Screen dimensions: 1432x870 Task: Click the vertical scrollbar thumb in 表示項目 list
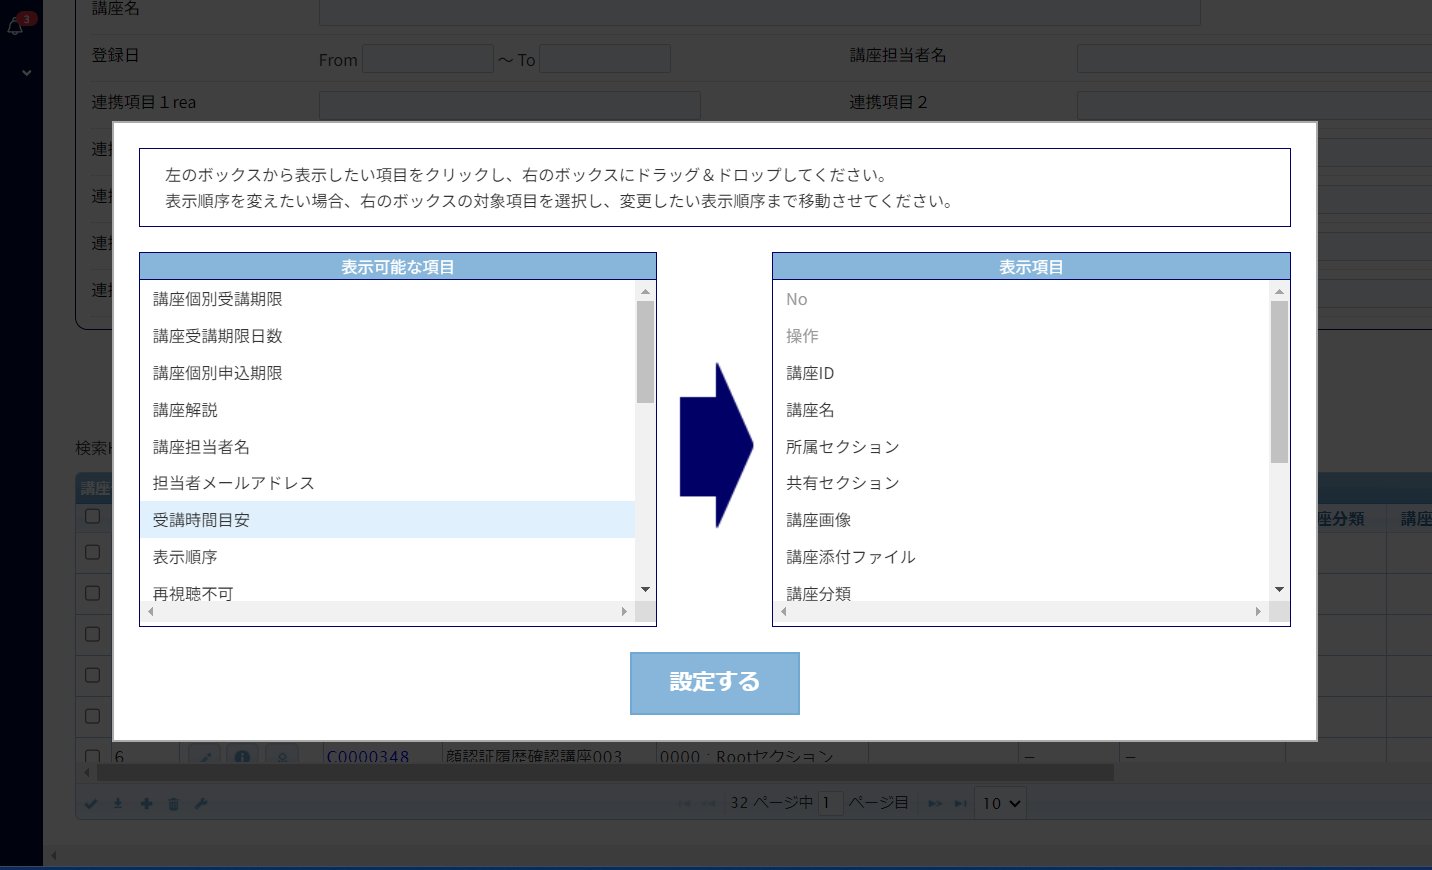pyautogui.click(x=1279, y=381)
